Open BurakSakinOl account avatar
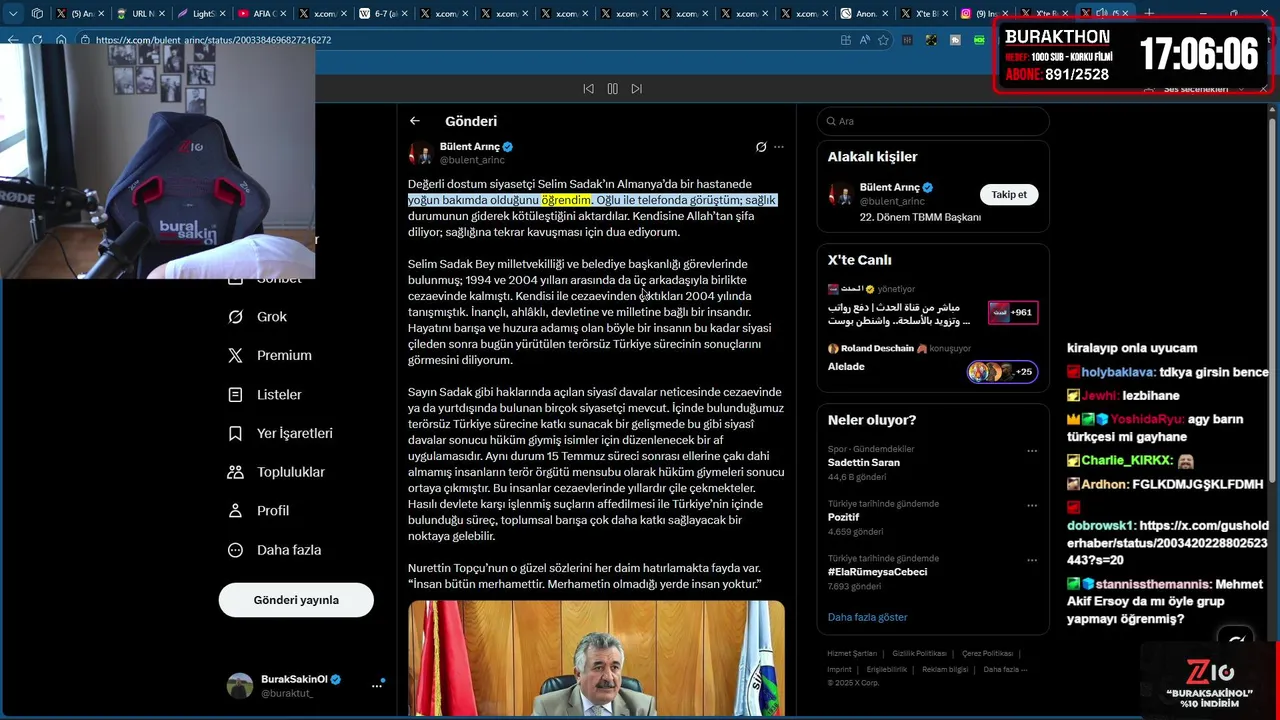The height and width of the screenshot is (720, 1280). 240,686
